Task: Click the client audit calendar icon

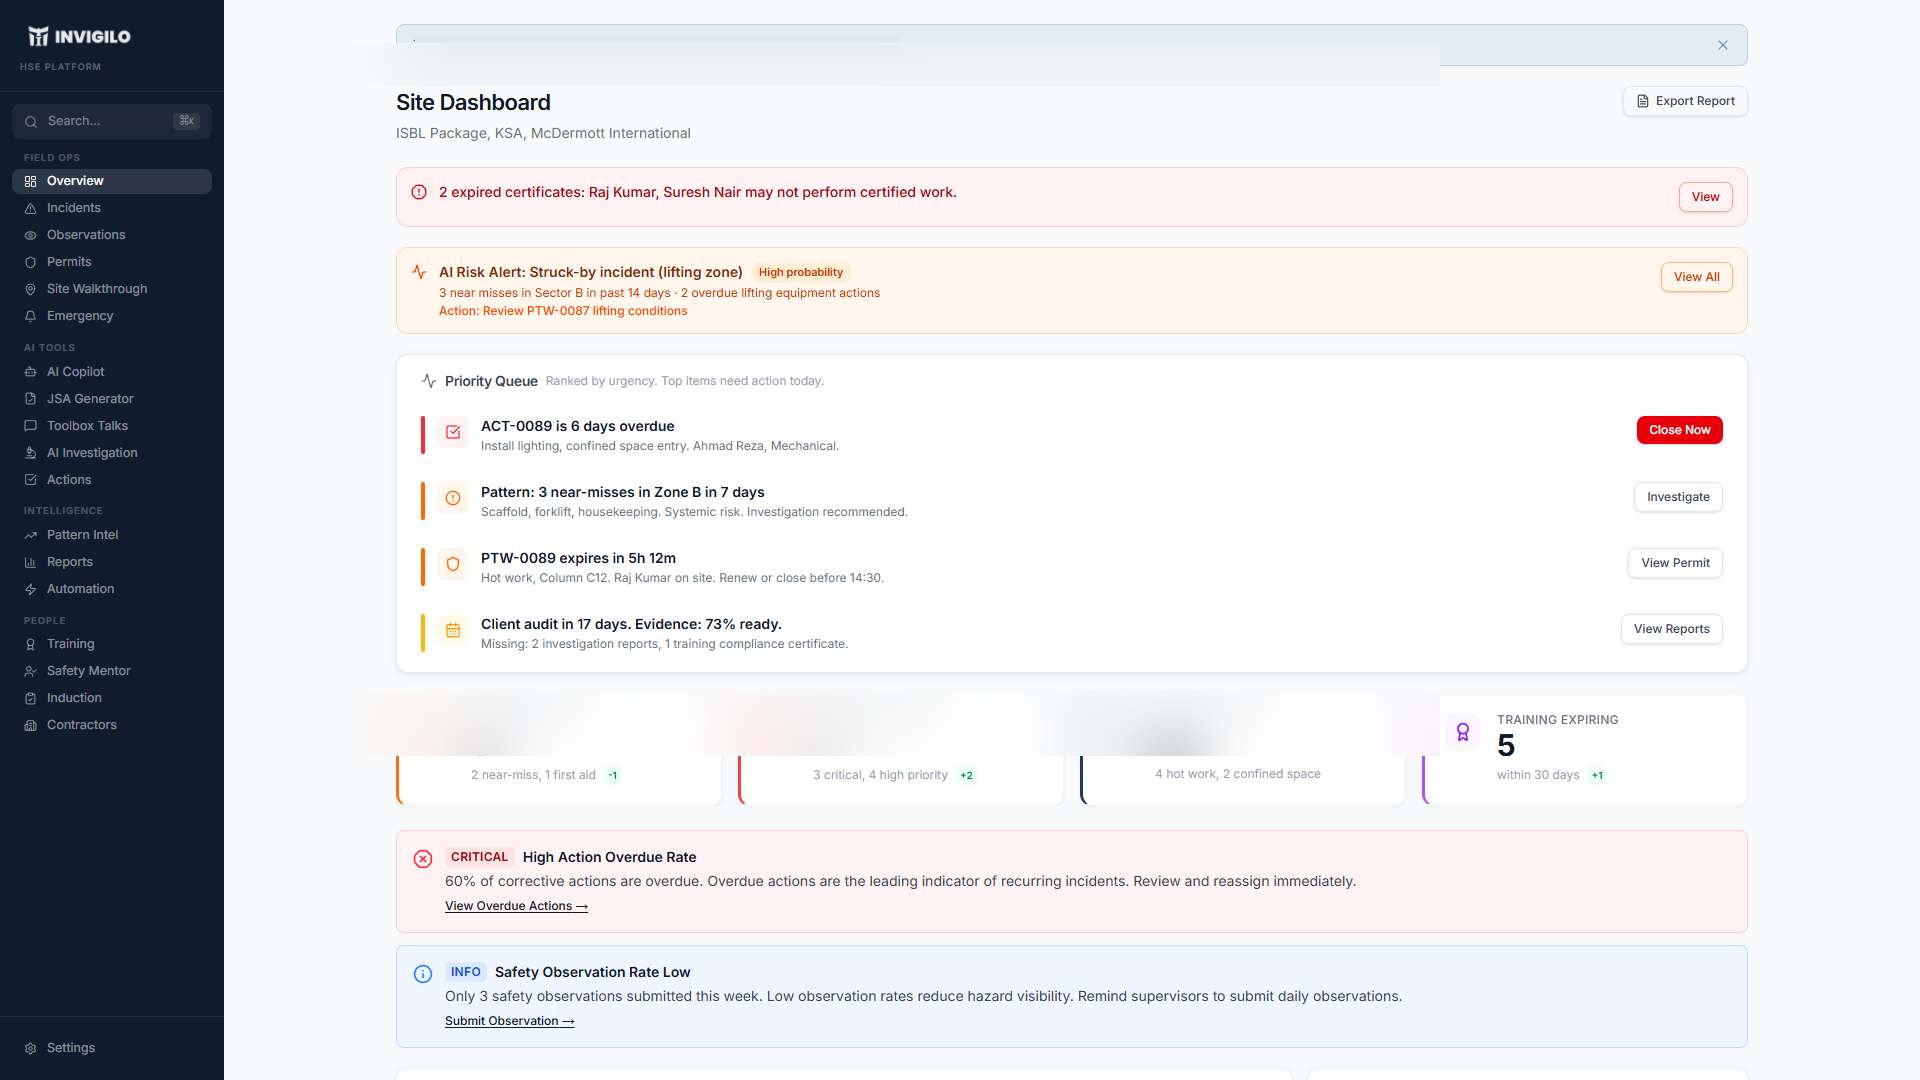Action: click(x=453, y=630)
